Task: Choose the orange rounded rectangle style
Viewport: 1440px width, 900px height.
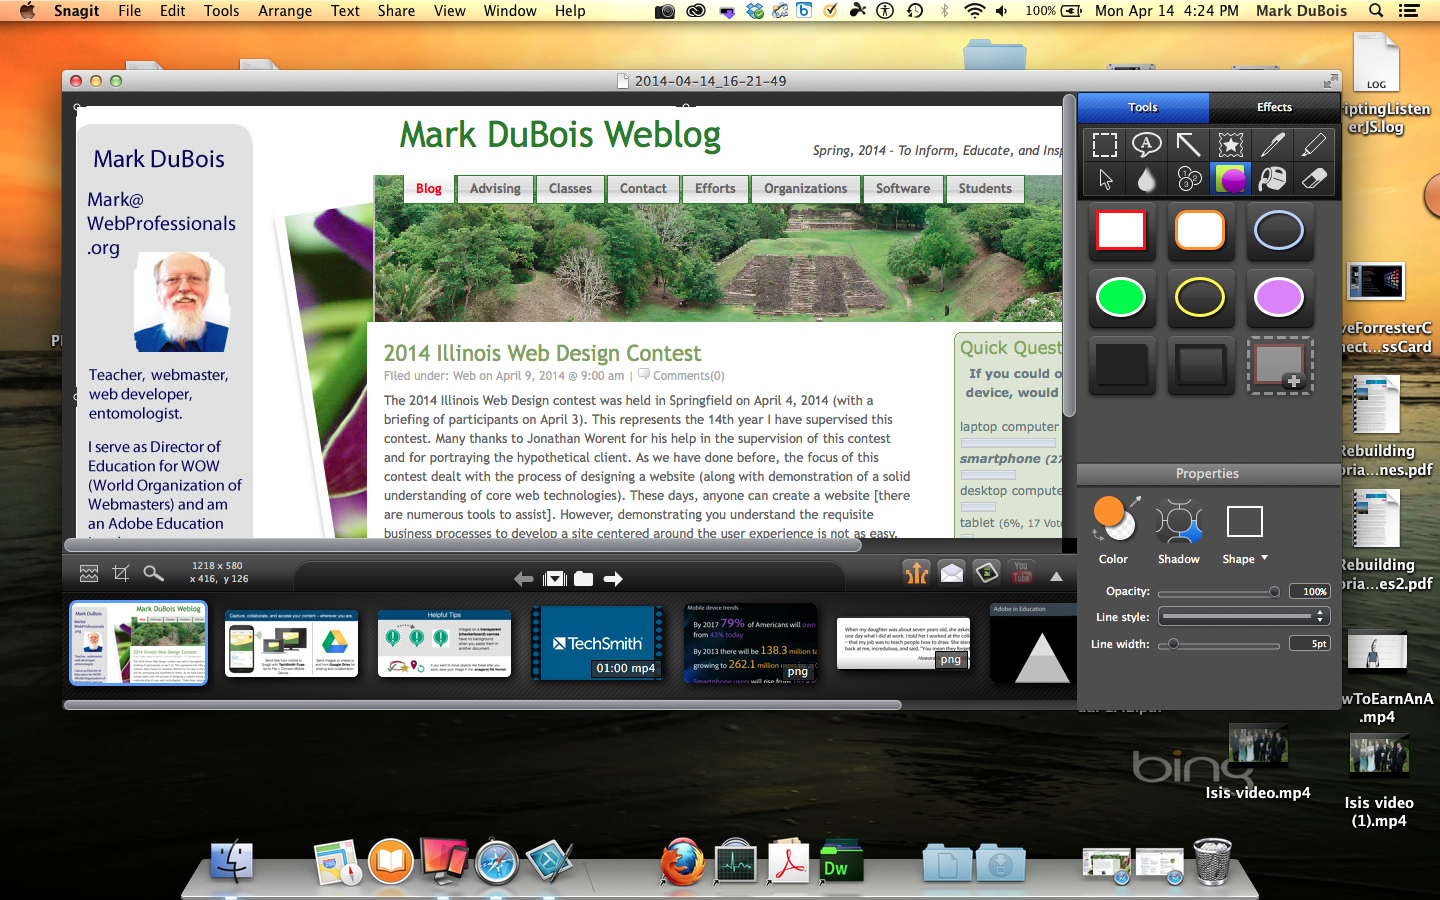Action: tap(1200, 231)
